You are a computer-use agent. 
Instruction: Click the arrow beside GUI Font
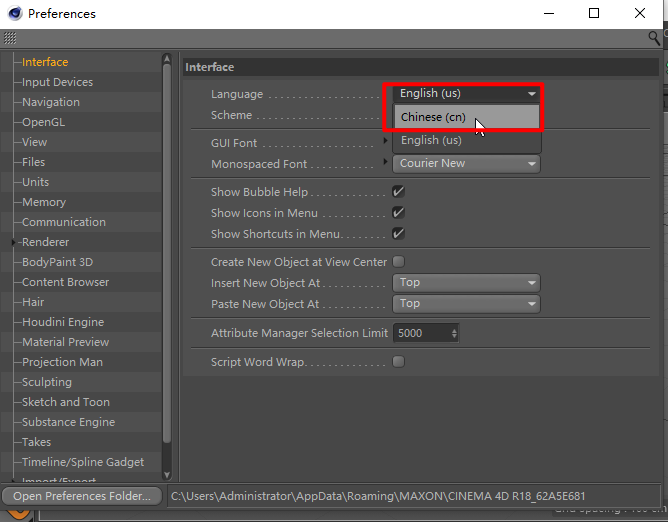[386, 142]
